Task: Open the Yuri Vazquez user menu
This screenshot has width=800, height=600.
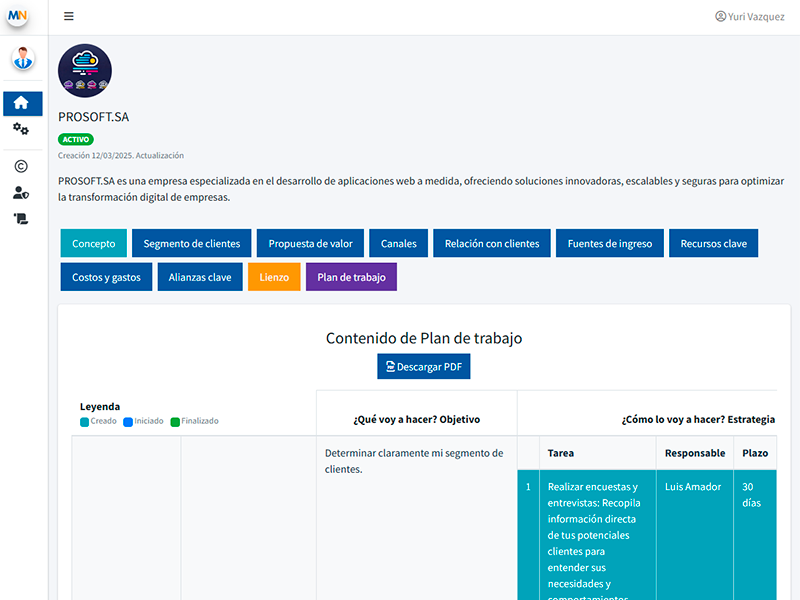Action: tap(750, 16)
